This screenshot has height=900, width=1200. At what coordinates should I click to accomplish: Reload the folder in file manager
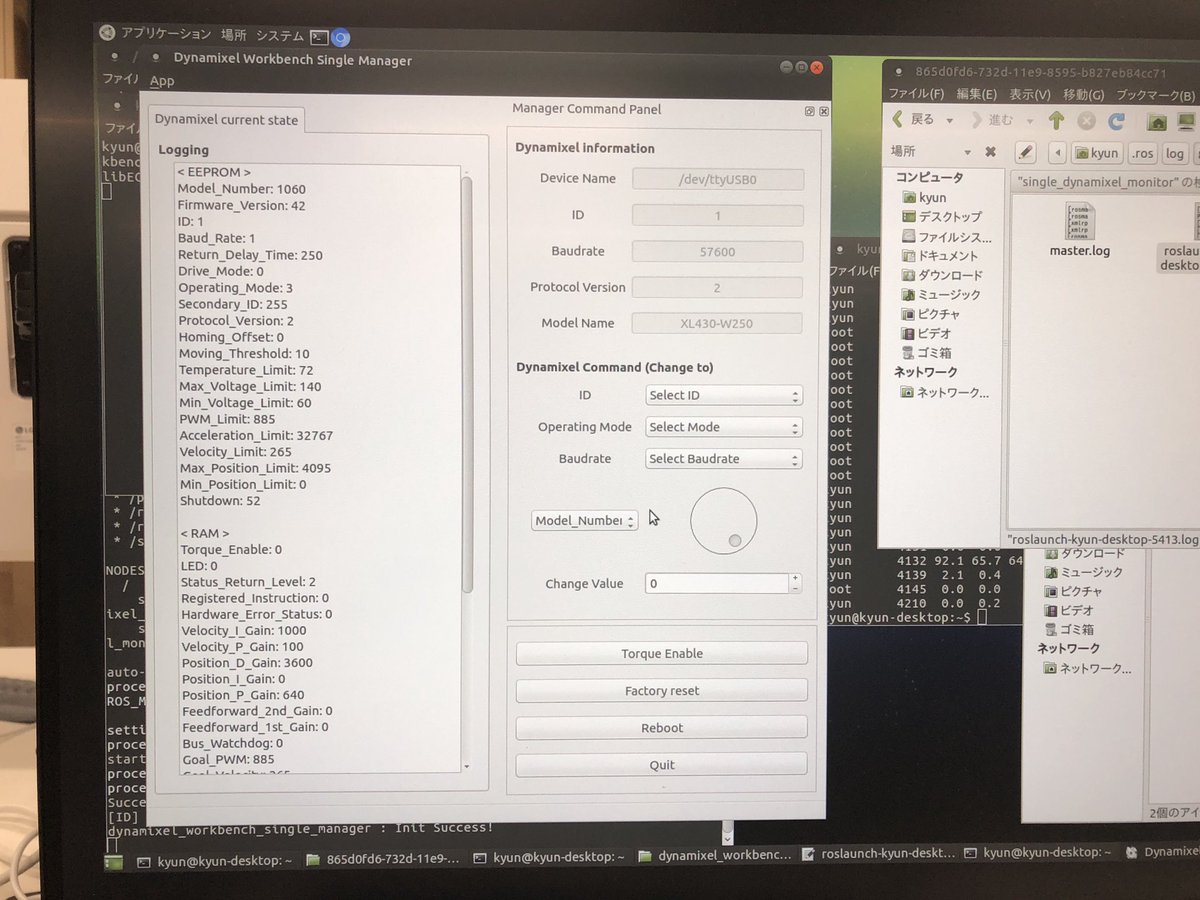1116,121
